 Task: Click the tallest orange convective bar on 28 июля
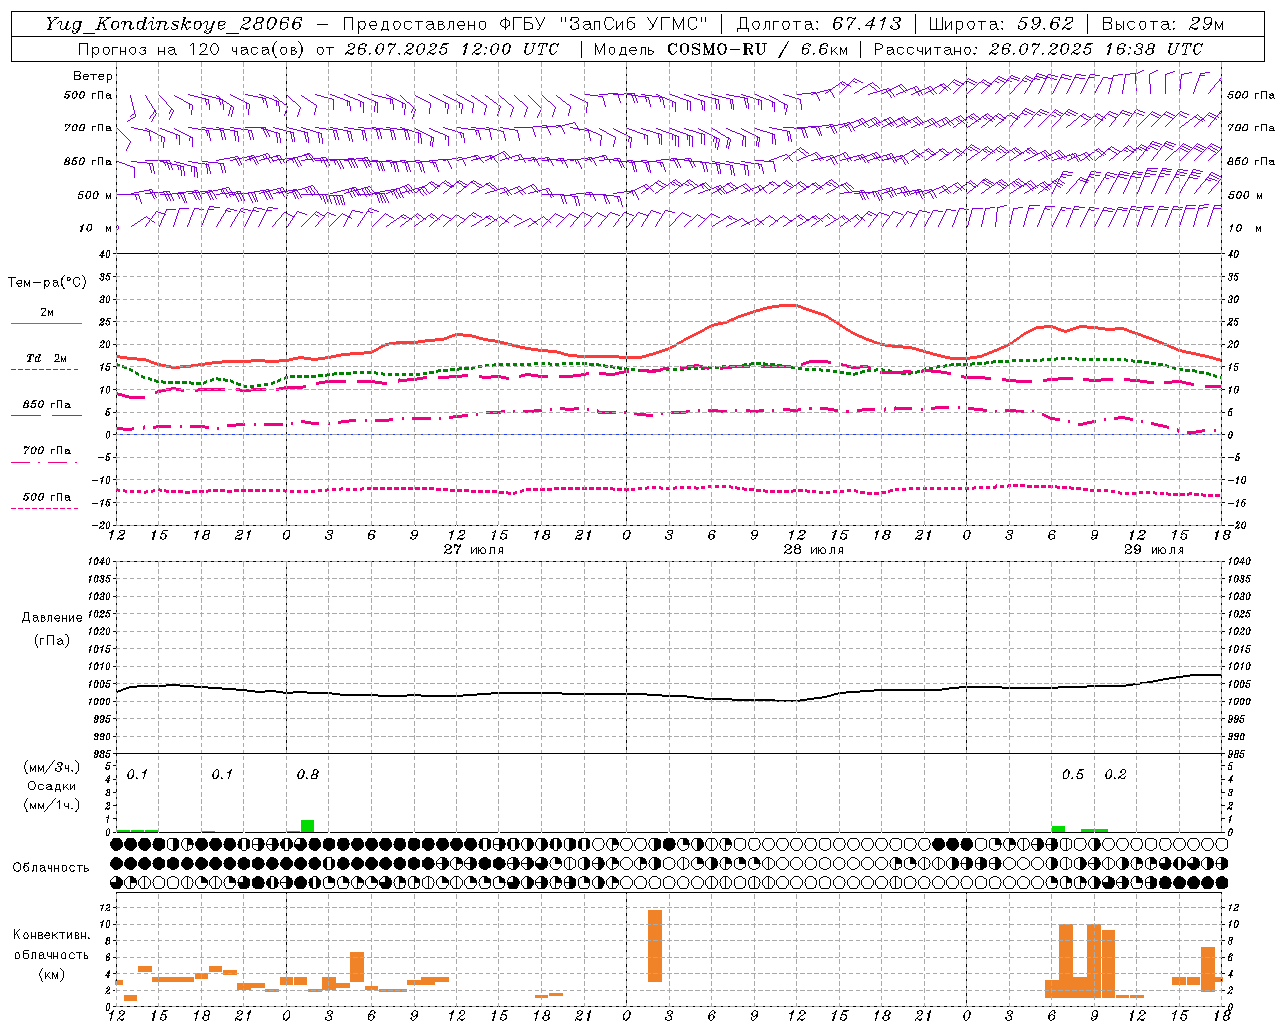(x=655, y=946)
